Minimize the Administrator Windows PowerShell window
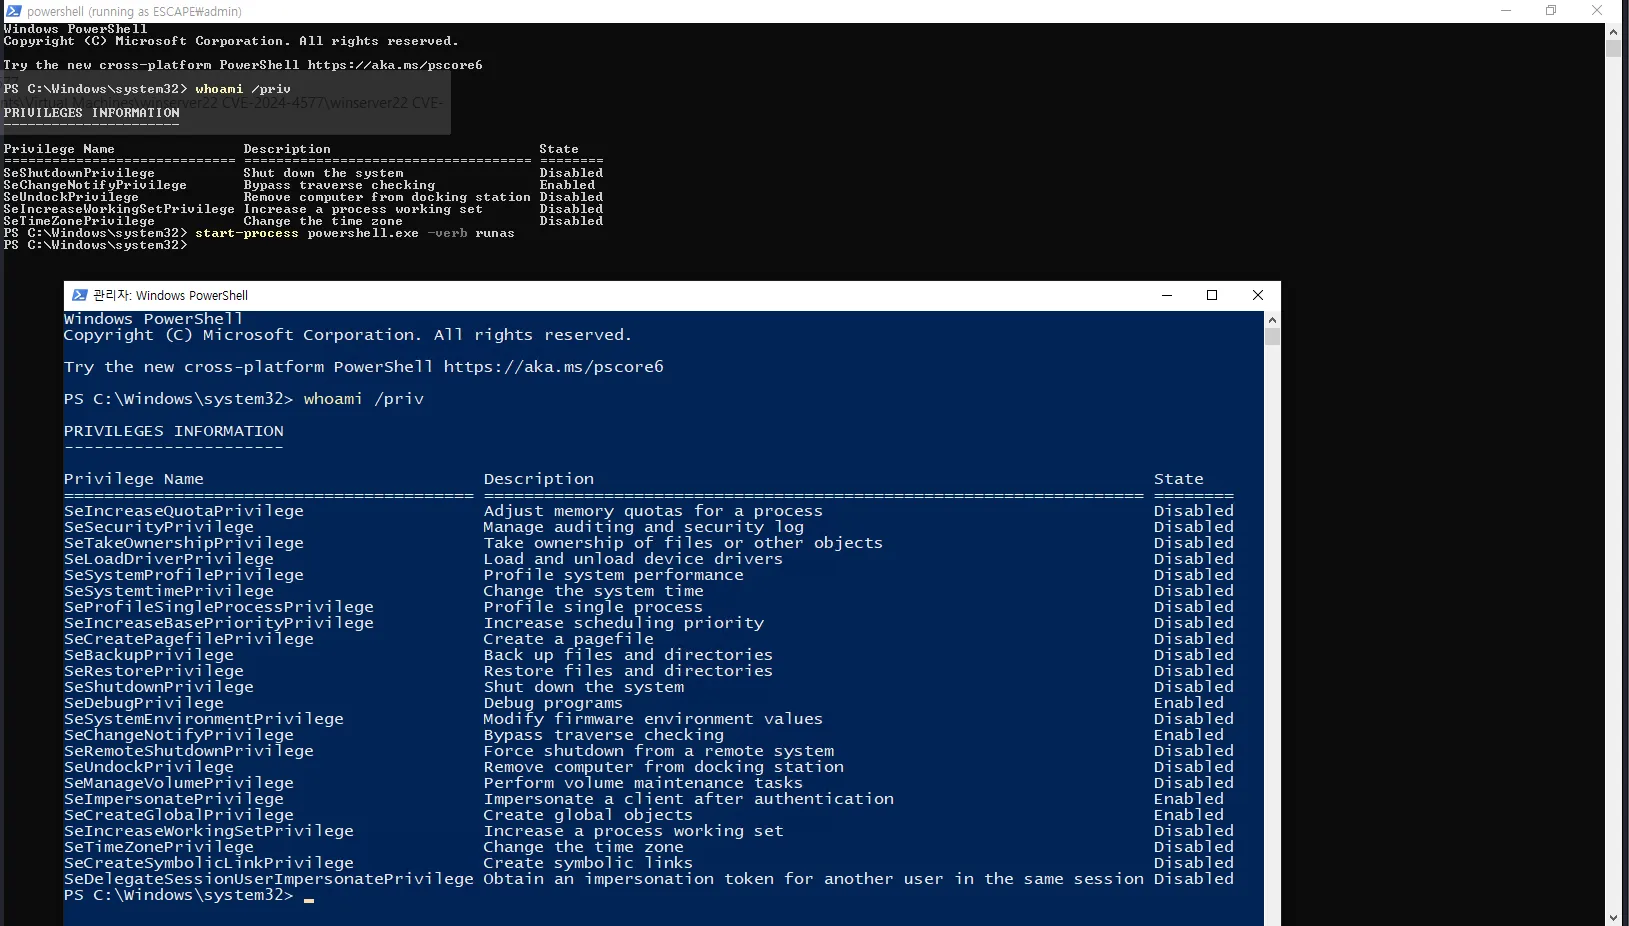Screen dimensions: 1629x926 (1166, 295)
